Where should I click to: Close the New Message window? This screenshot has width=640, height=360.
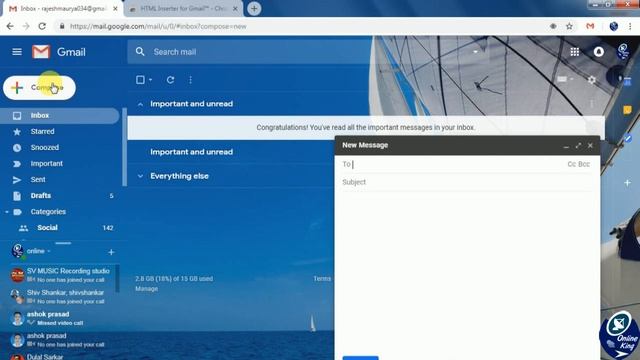(590, 146)
